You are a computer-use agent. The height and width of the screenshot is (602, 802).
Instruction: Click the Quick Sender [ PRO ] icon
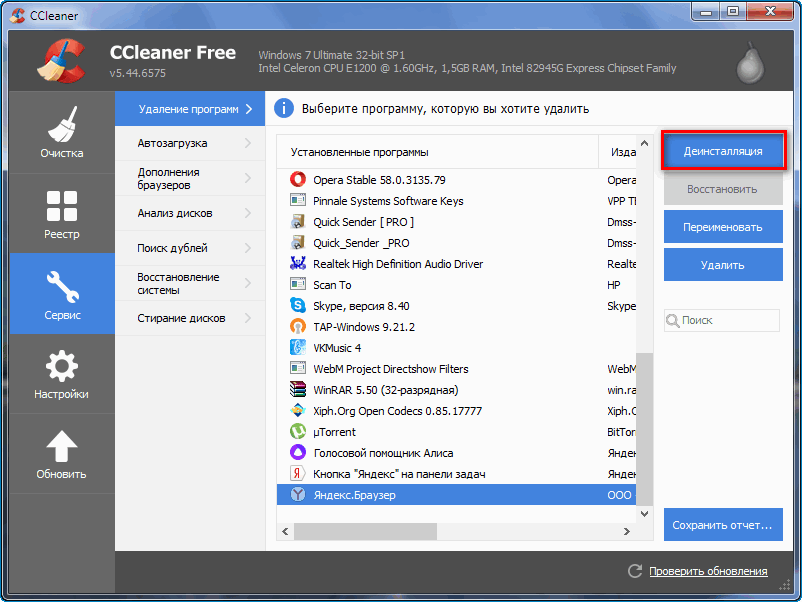298,221
